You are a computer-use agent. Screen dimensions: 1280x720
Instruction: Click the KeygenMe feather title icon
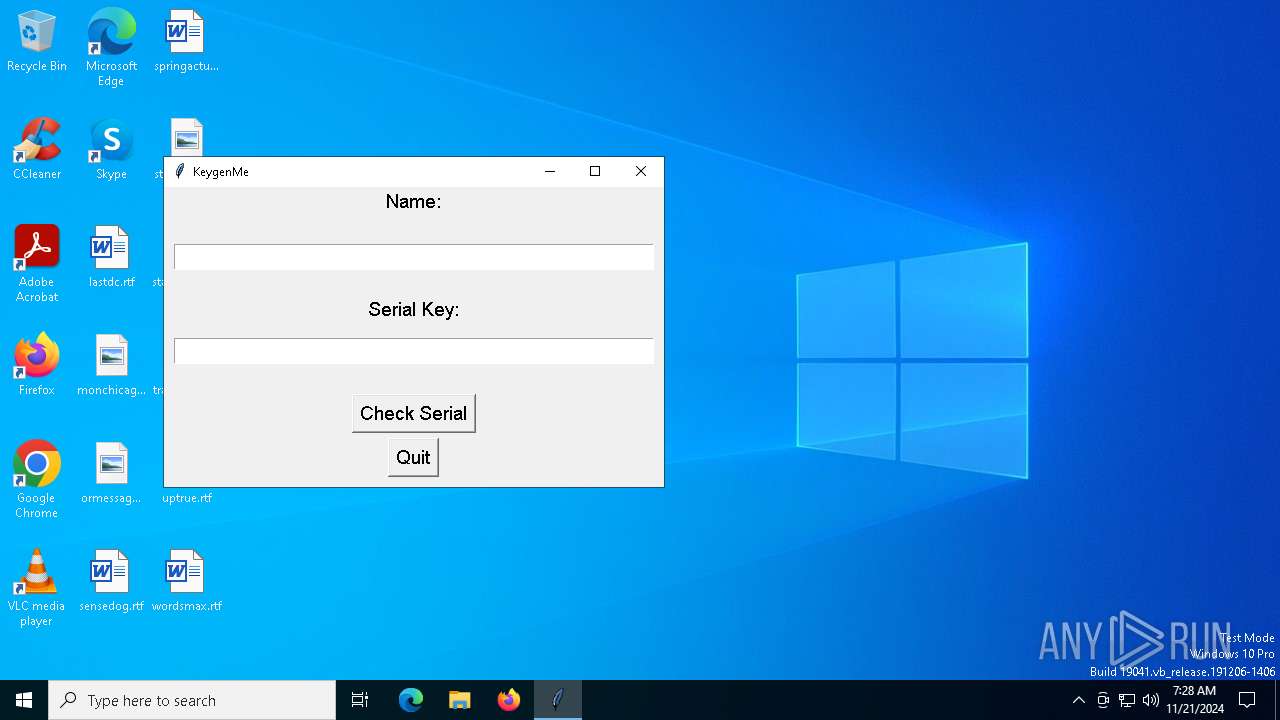click(180, 172)
